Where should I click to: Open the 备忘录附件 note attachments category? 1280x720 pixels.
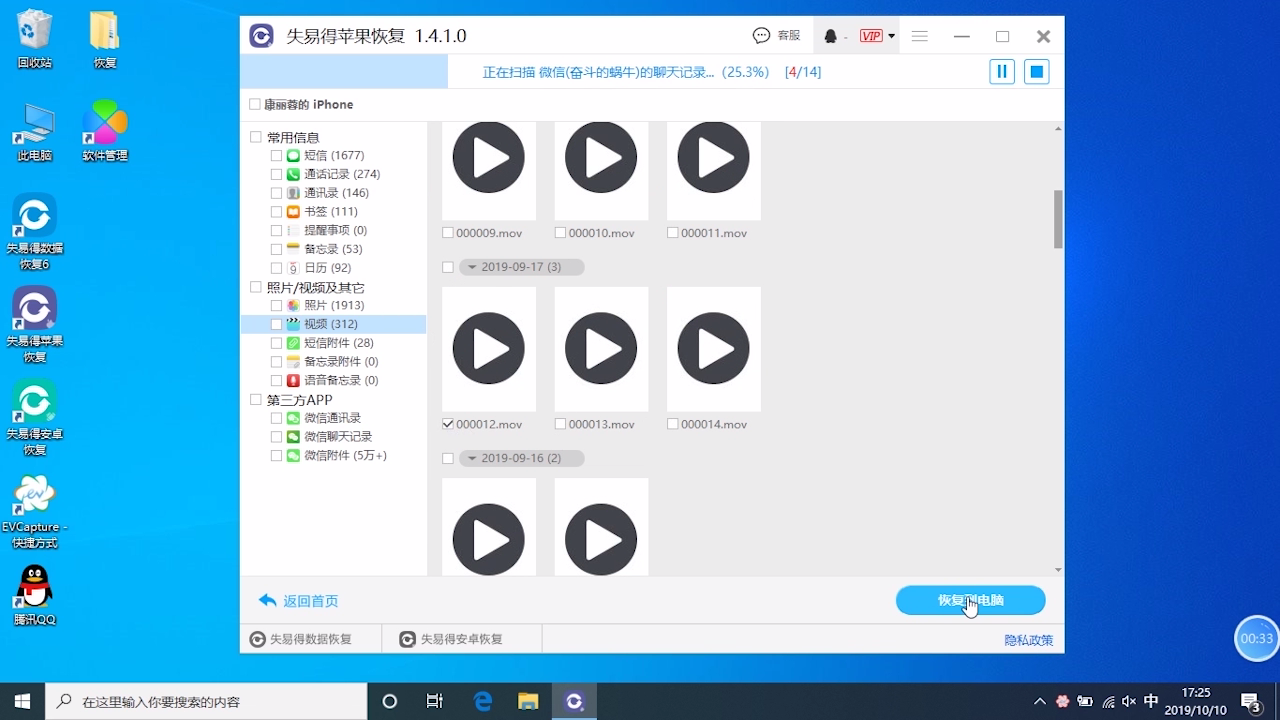point(341,361)
